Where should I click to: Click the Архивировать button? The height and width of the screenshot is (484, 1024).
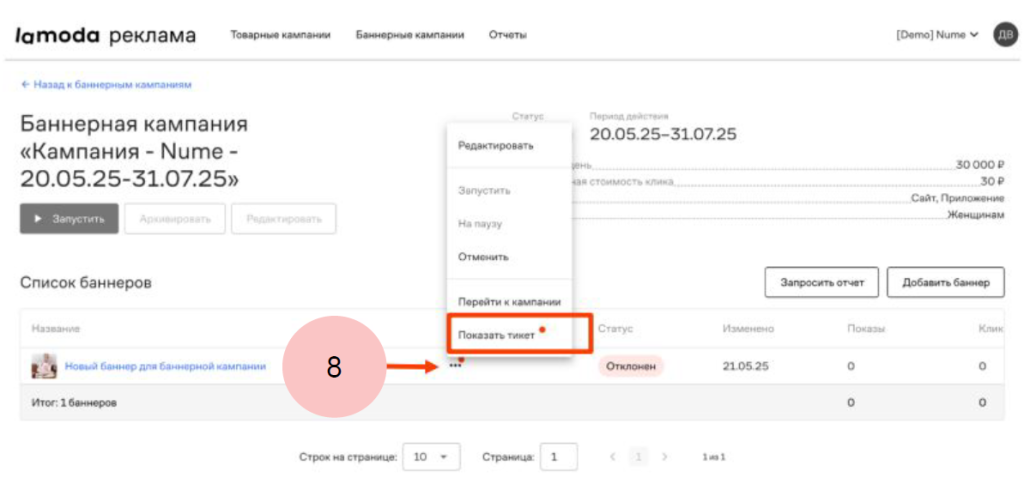pyautogui.click(x=175, y=219)
